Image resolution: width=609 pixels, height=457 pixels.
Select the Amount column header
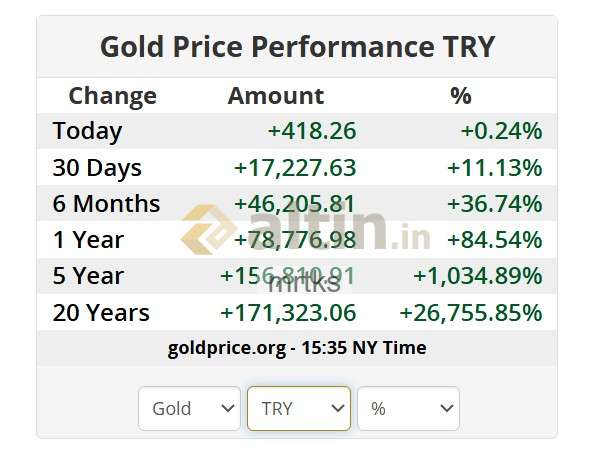276,96
